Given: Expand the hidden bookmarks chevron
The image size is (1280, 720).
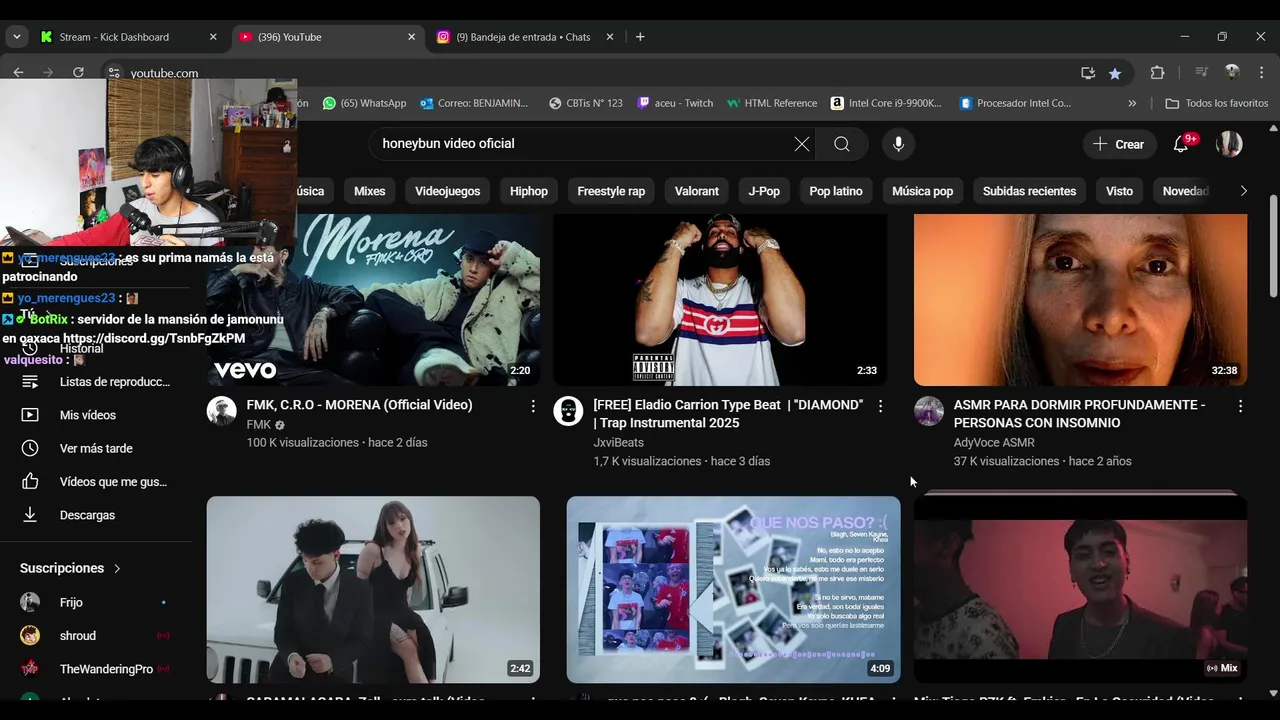Looking at the screenshot, I should (1132, 103).
